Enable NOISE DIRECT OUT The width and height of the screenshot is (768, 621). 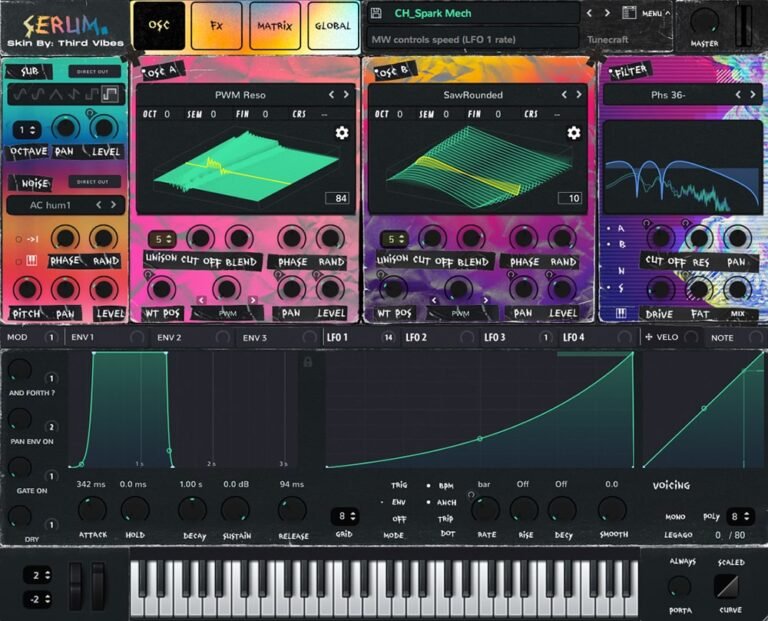93,182
